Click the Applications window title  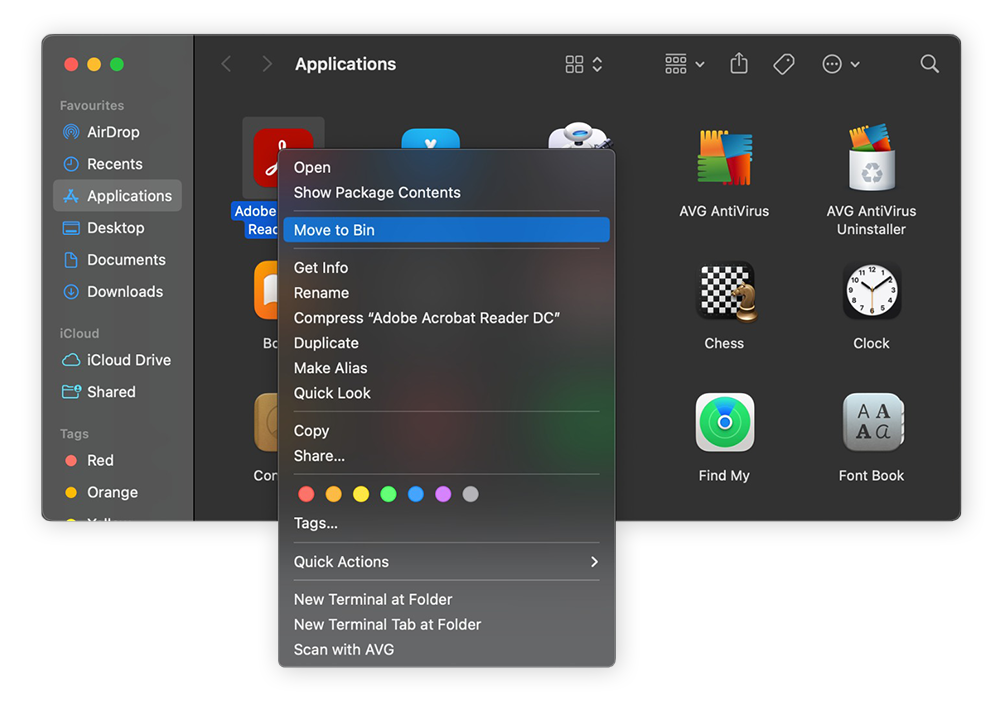[345, 64]
